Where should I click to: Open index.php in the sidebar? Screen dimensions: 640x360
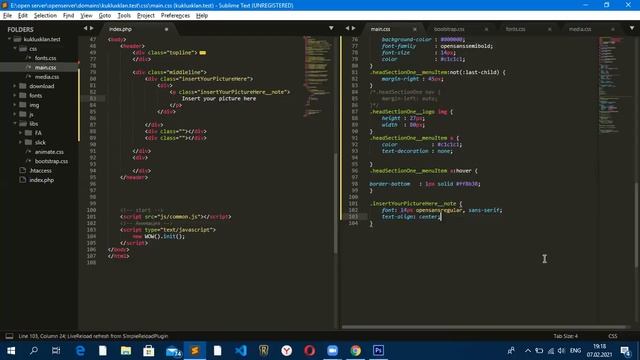(41, 180)
